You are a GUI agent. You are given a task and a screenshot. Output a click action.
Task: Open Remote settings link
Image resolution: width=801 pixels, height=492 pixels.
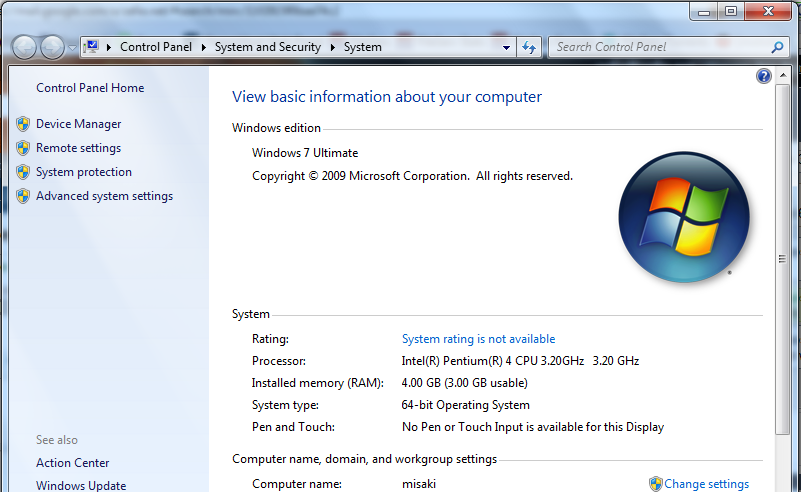[x=78, y=148]
